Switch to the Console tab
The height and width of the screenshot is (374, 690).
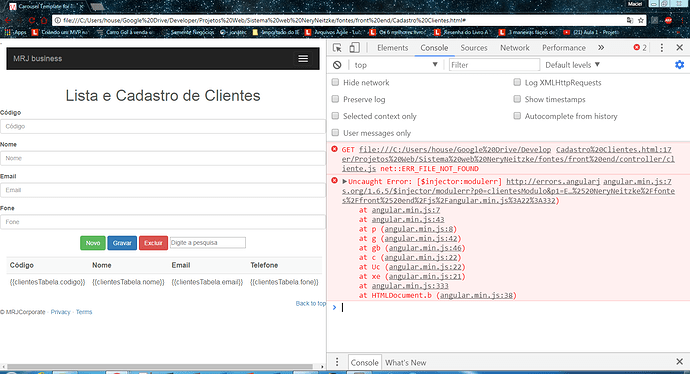tap(434, 48)
